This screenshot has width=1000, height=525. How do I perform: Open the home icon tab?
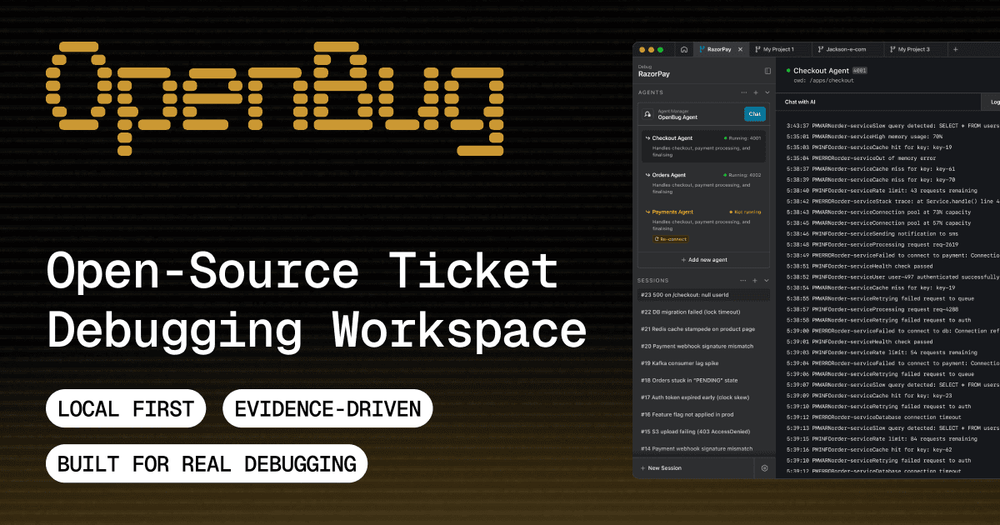[x=684, y=49]
